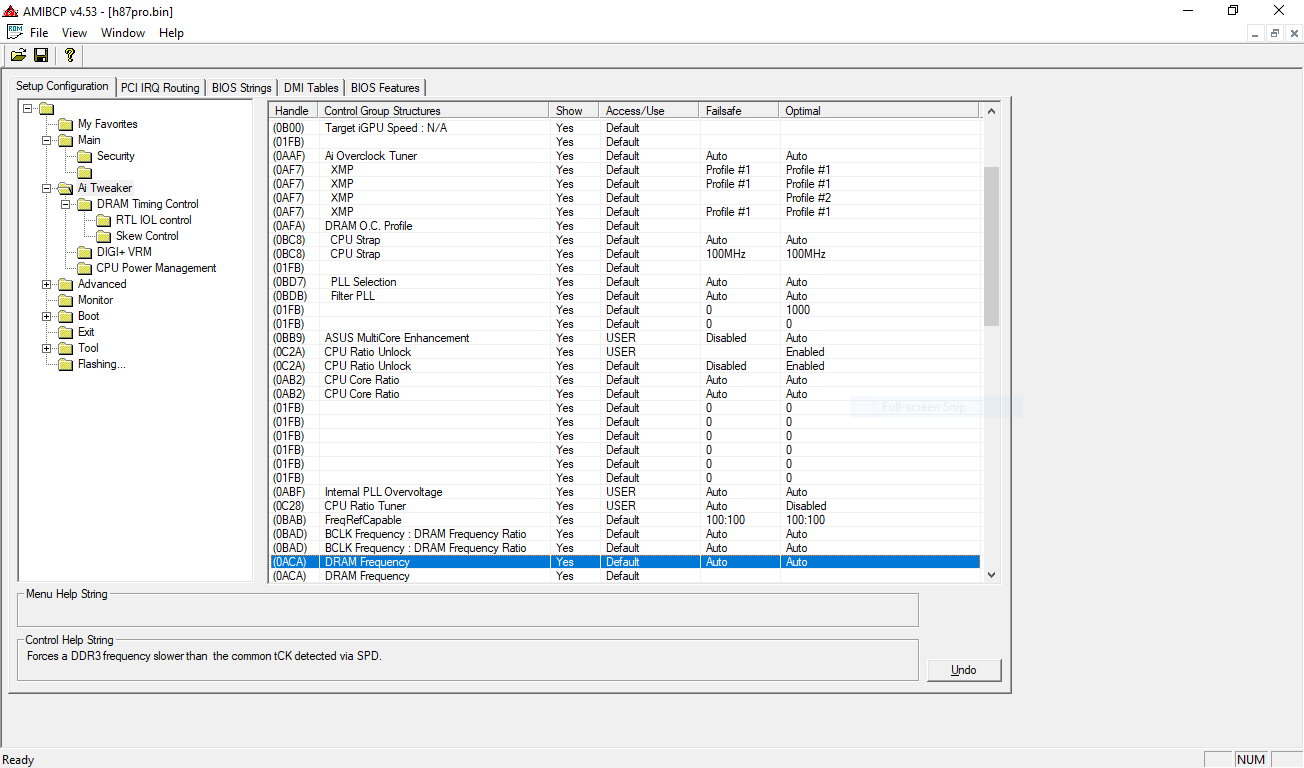Switch to BIOS Strings tab
The width and height of the screenshot is (1304, 768).
pyautogui.click(x=241, y=88)
